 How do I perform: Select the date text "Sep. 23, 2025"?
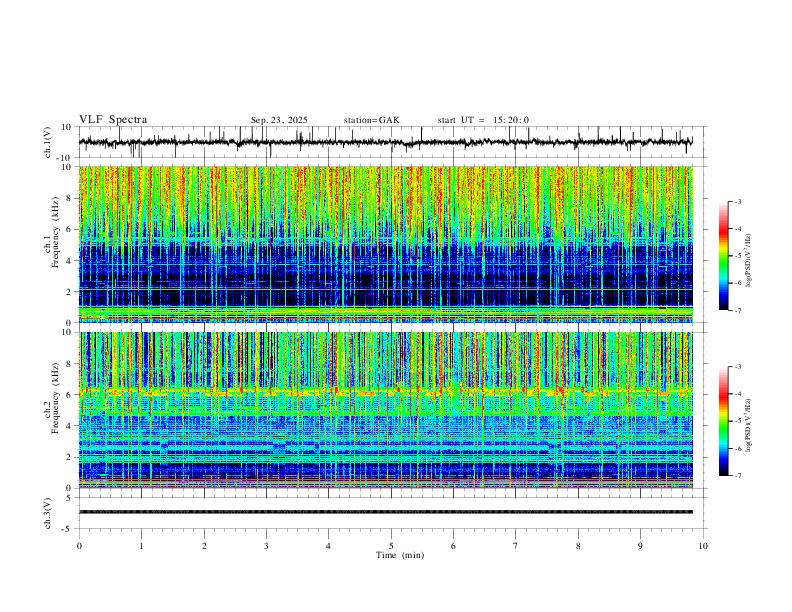click(279, 120)
